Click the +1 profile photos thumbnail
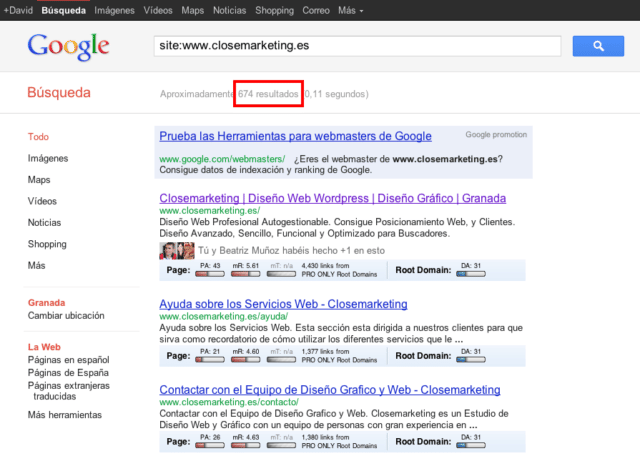This screenshot has height=461, width=640. (177, 251)
